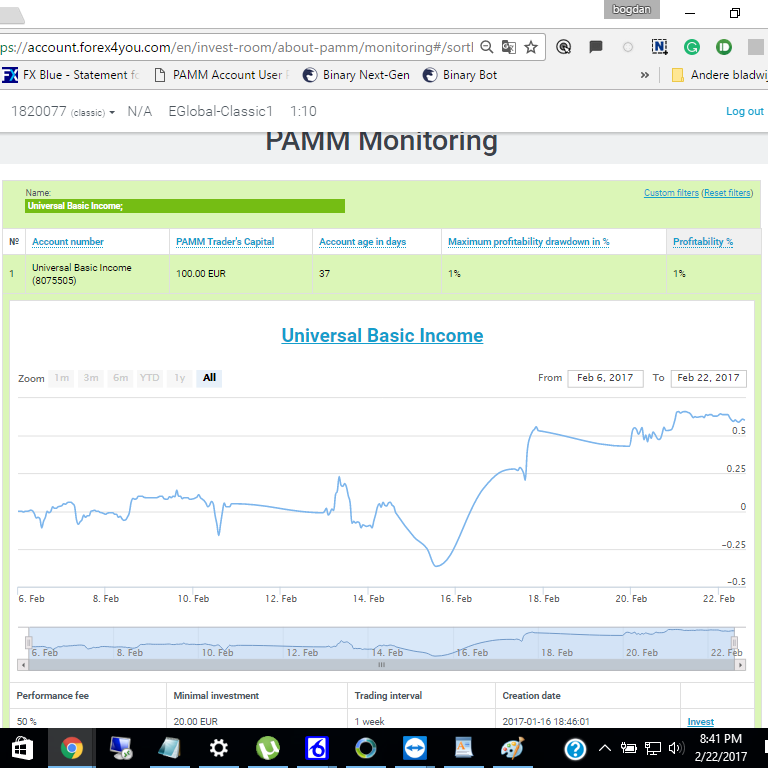The width and height of the screenshot is (768, 768).
Task: Click the bogdan profile button
Action: (631, 9)
